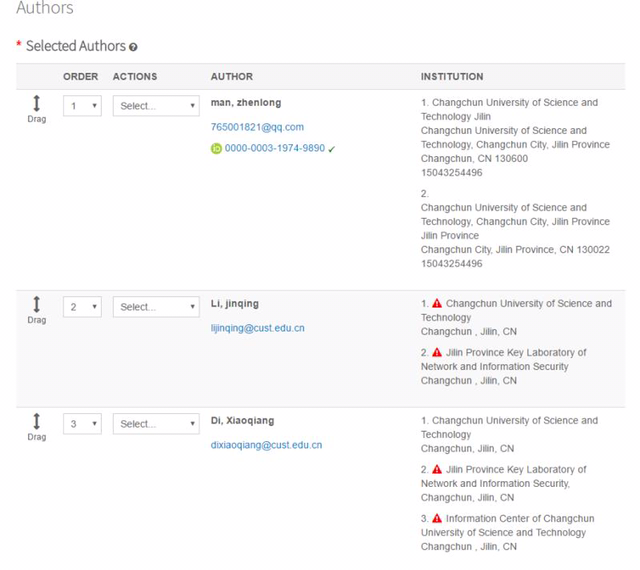The image size is (640, 570).
Task: Click warning icon on Li's Jilin Province Key Laboratory
Action: pos(437,352)
